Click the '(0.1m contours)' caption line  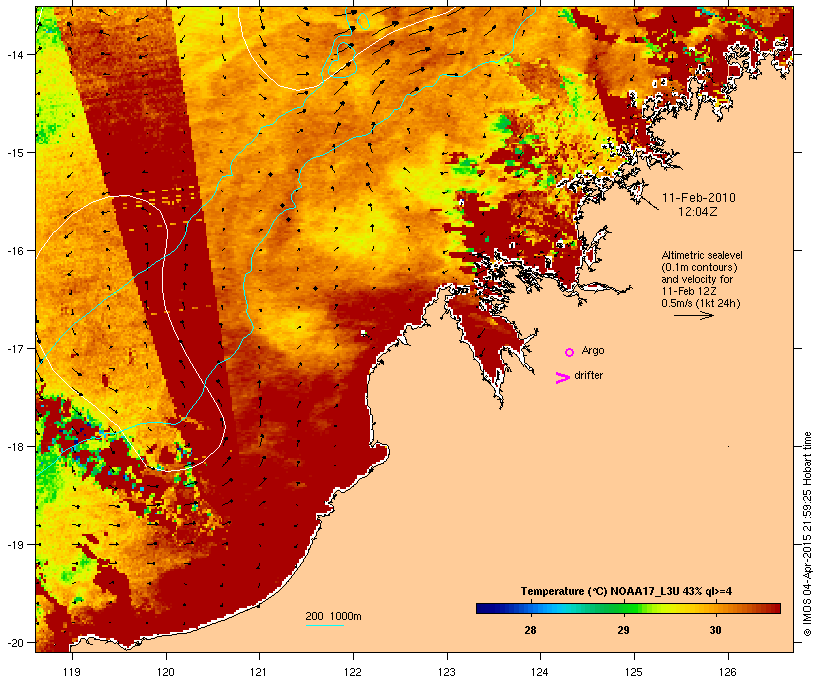click(x=700, y=267)
